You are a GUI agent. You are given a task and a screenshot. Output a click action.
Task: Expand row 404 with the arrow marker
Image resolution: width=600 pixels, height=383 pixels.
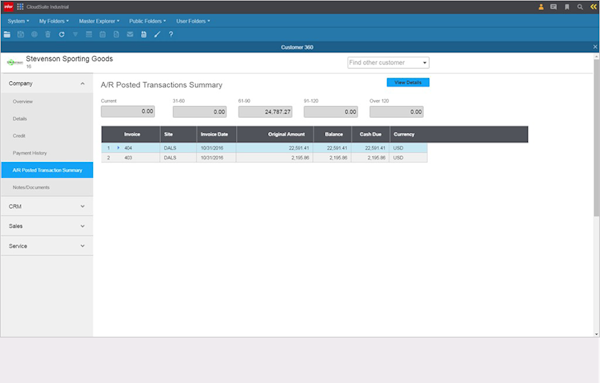[x=118, y=148]
